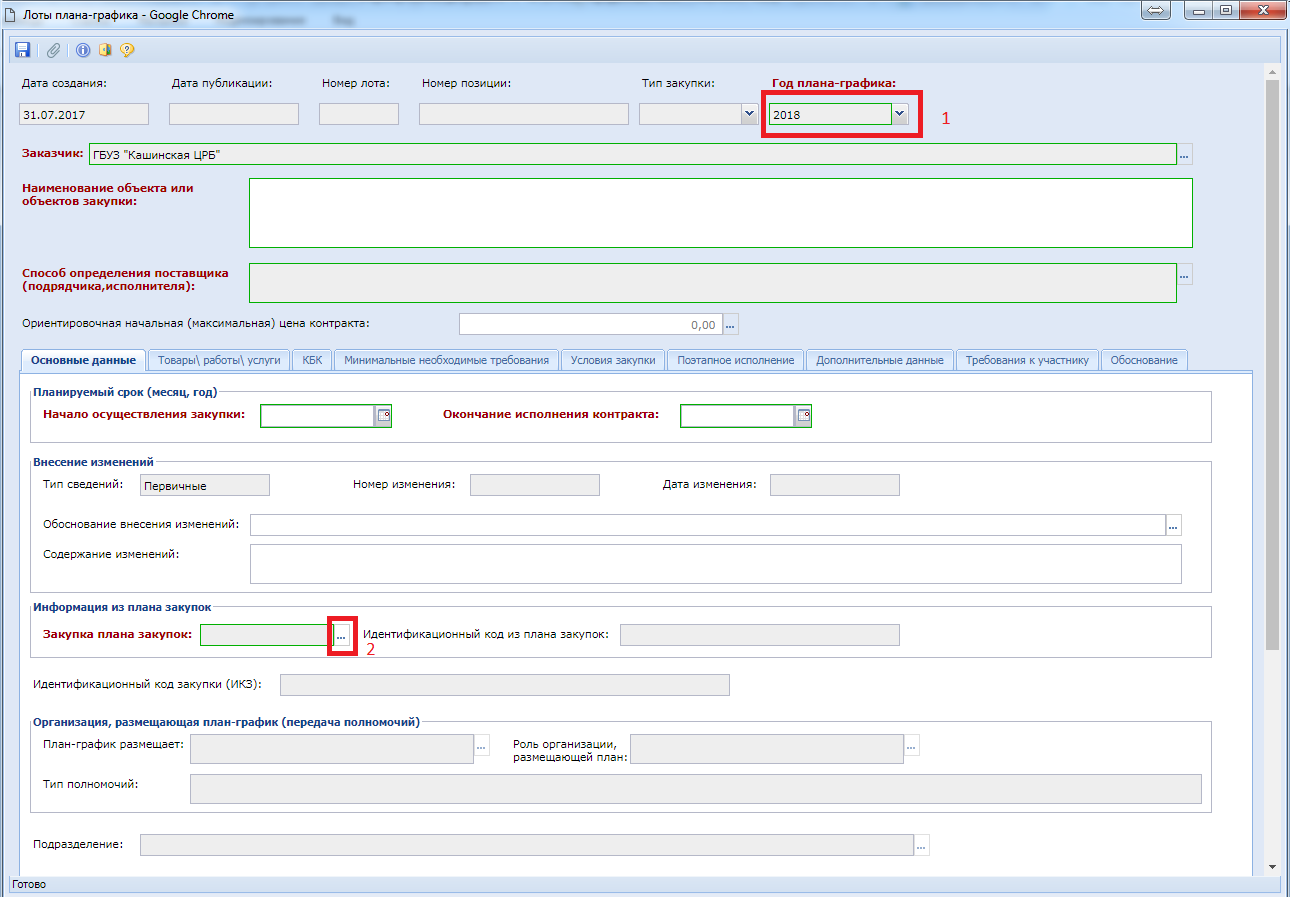Screen dimensions: 1290x897
Task: Open lookup for Закупка плана закупок
Action: click(x=341, y=636)
